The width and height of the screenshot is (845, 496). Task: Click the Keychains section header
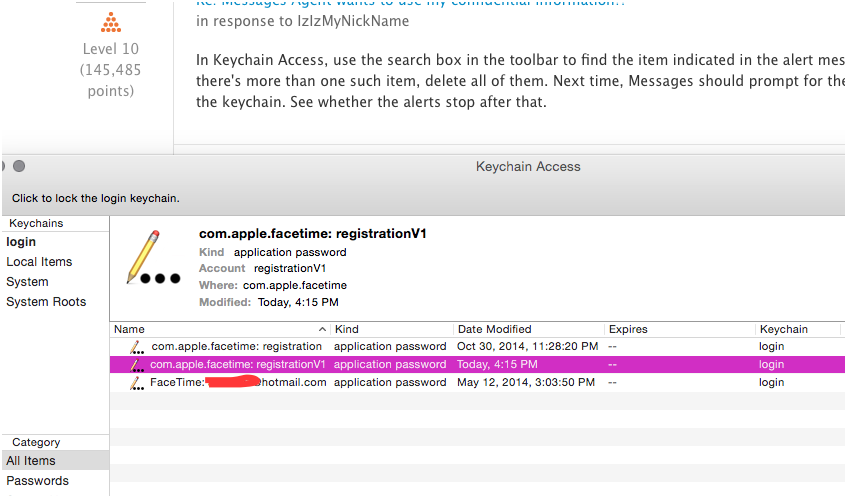[36, 224]
